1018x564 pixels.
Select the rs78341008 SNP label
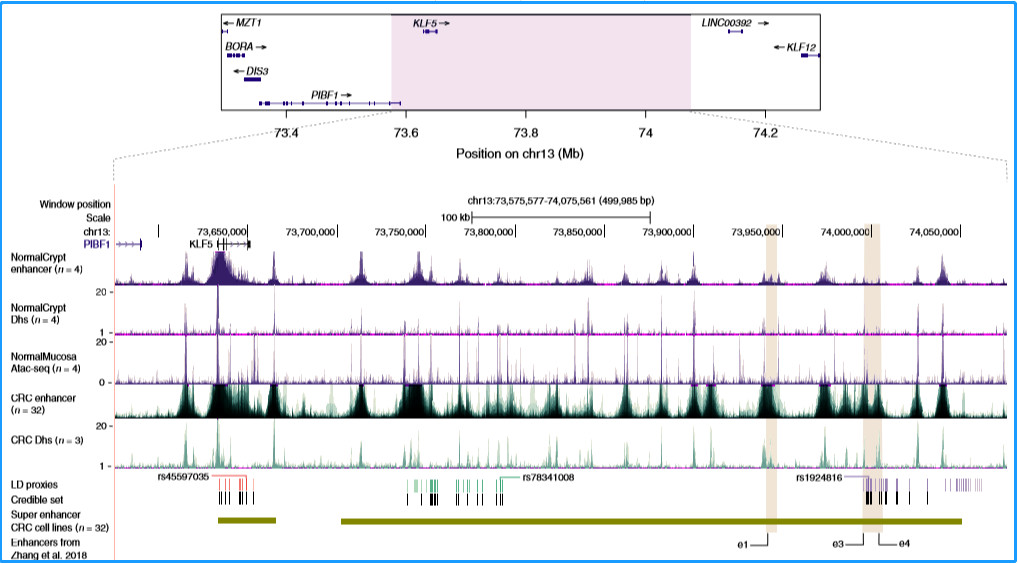[548, 478]
